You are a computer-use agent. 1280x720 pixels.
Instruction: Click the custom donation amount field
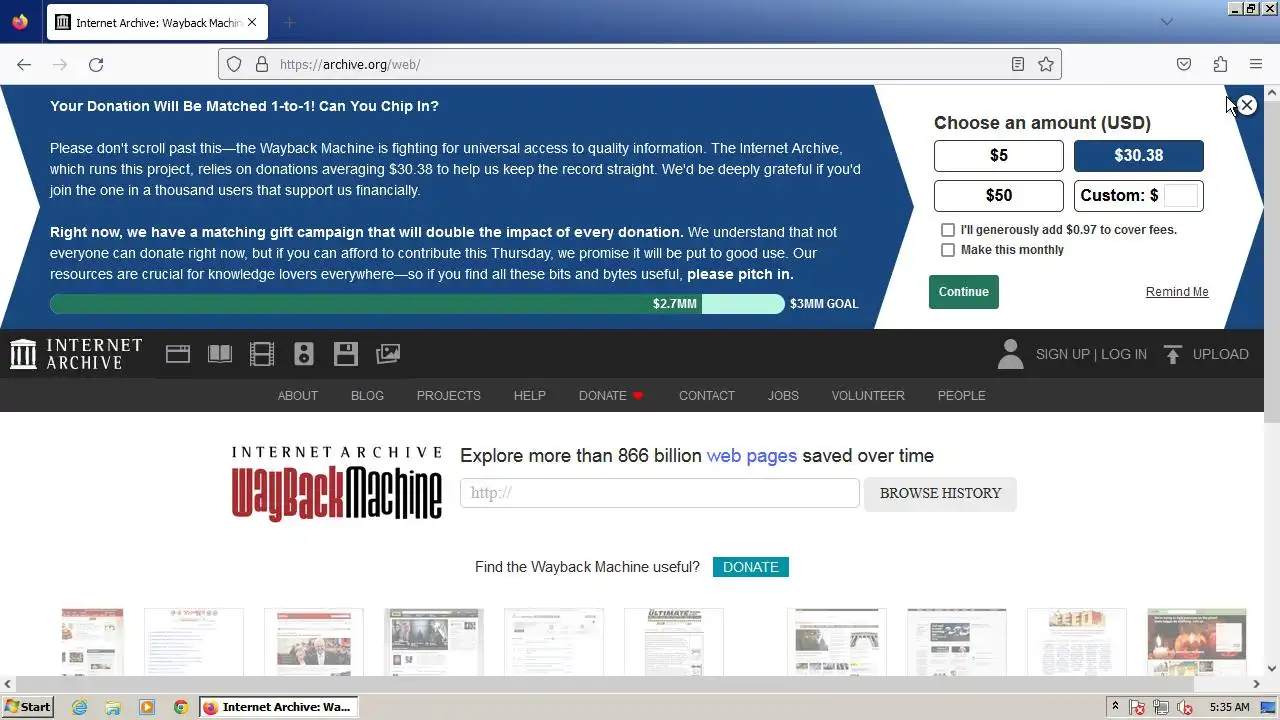tap(1180, 196)
